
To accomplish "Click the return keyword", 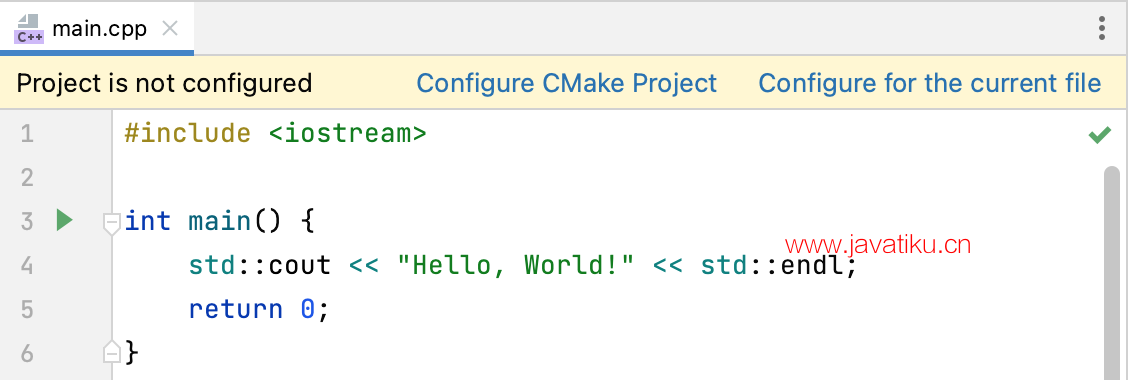I will pyautogui.click(x=235, y=309).
